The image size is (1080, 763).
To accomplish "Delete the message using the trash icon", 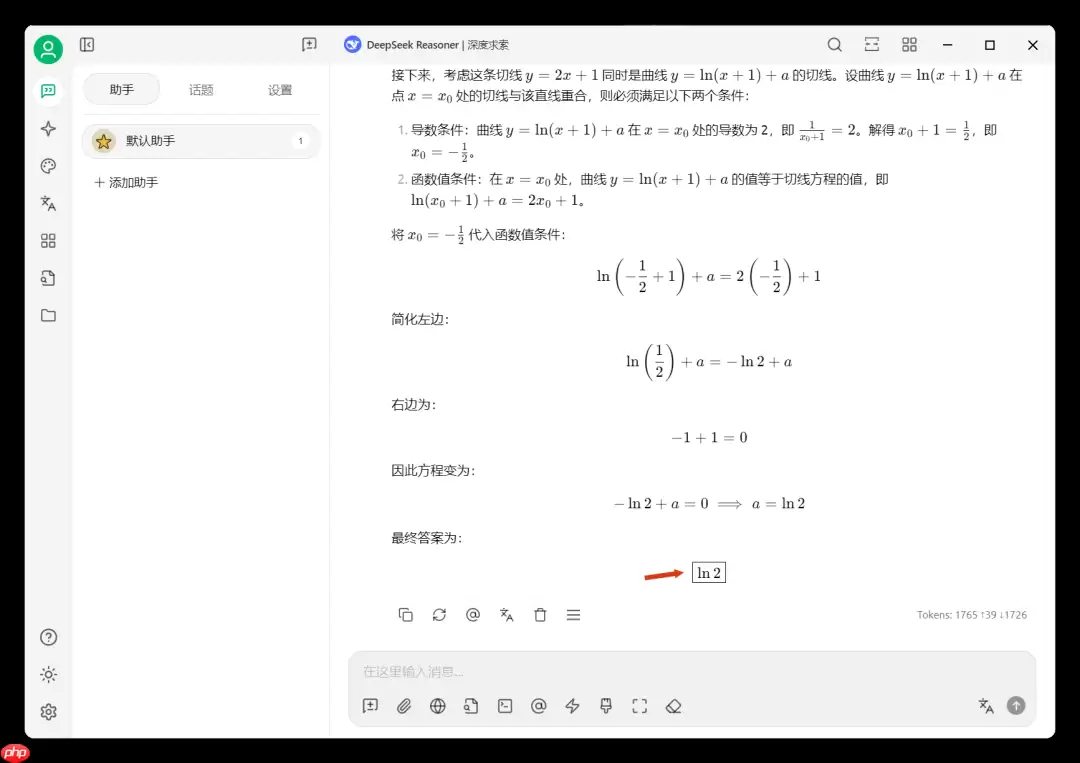I will coord(540,614).
